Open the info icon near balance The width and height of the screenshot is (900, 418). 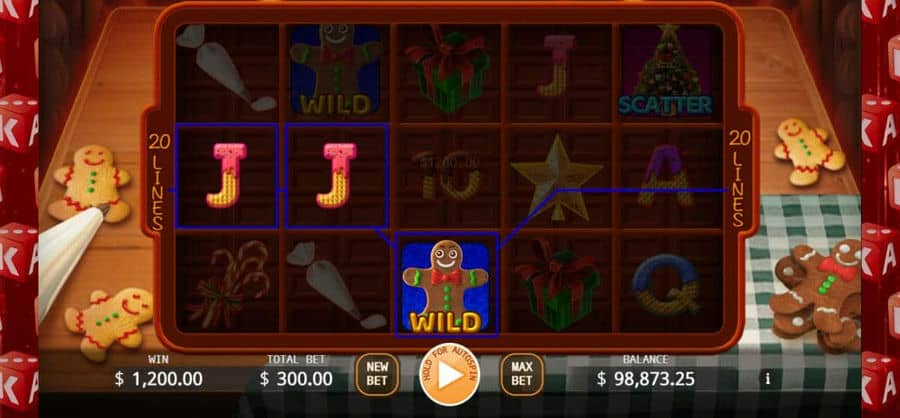(768, 379)
